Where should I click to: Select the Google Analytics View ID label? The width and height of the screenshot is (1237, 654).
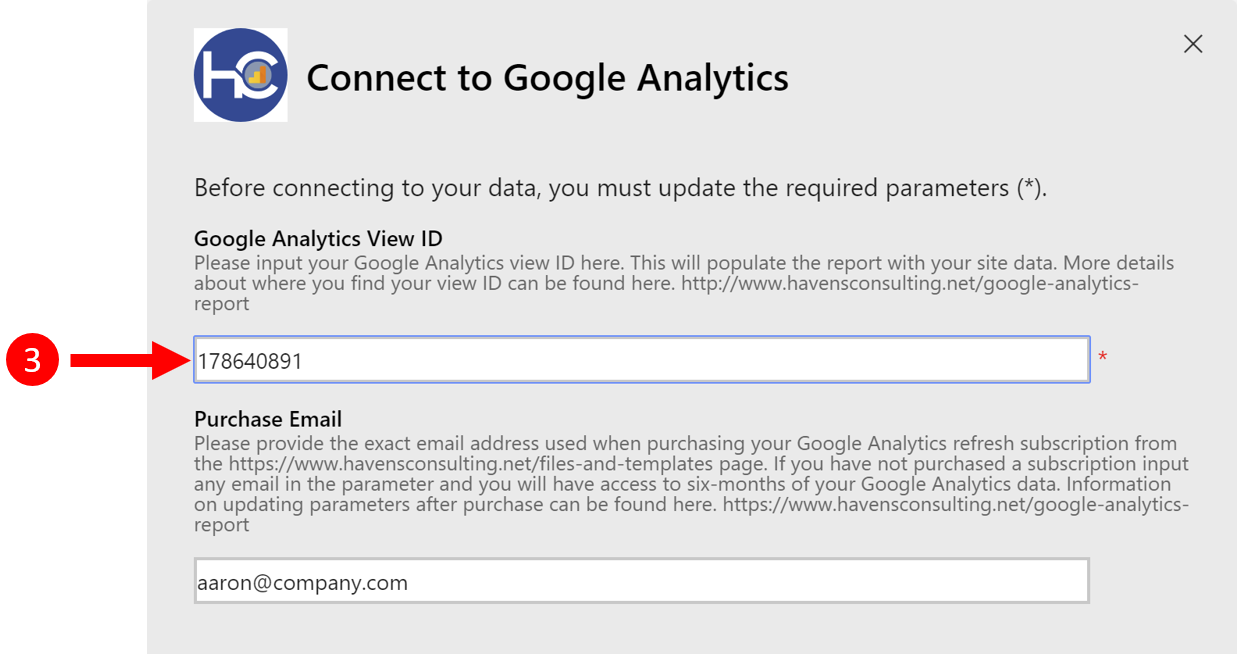tap(318, 239)
